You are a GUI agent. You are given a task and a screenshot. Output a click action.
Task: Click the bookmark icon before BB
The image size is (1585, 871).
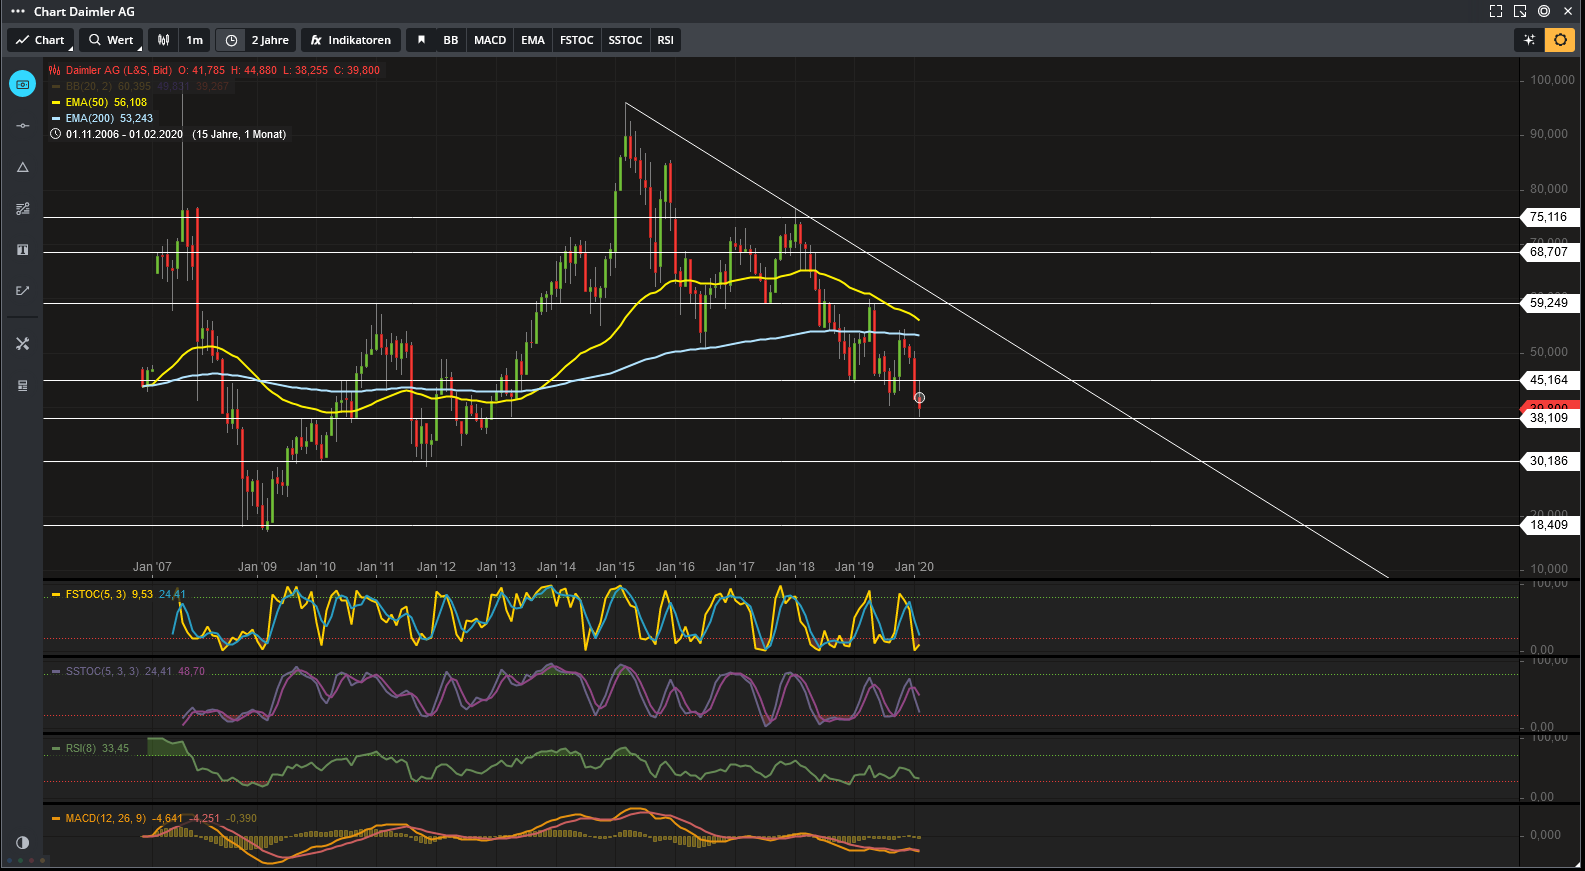pos(421,40)
